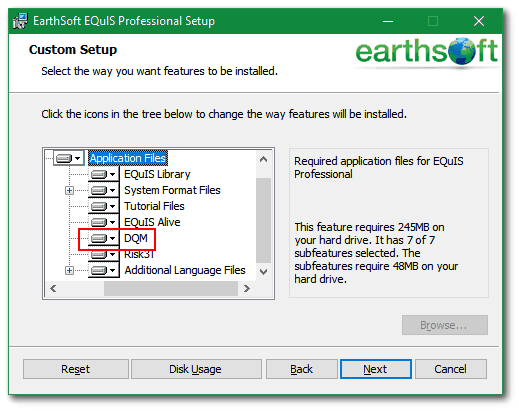Image resolution: width=519 pixels, height=411 pixels.
Task: Click the feature tree scroll down arrow
Action: pyautogui.click(x=263, y=271)
